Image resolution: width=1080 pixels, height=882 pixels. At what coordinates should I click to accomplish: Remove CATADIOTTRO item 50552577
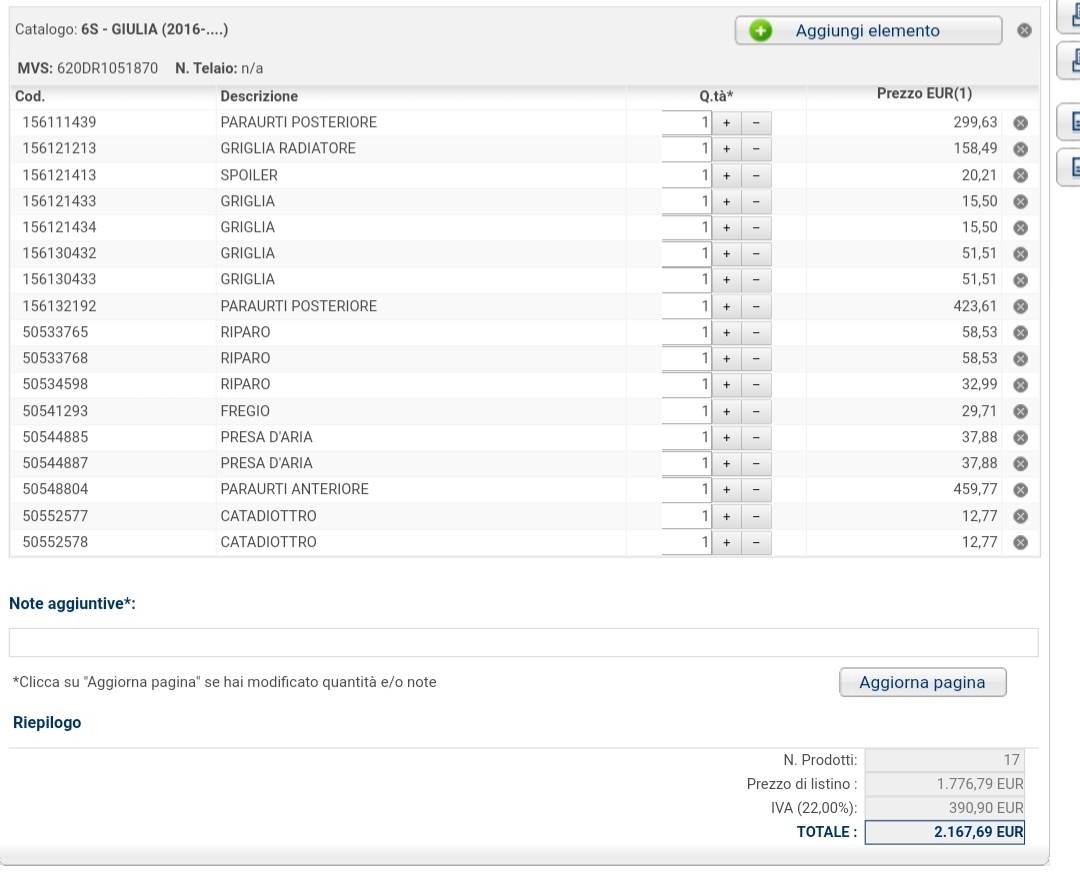pyautogui.click(x=1020, y=516)
